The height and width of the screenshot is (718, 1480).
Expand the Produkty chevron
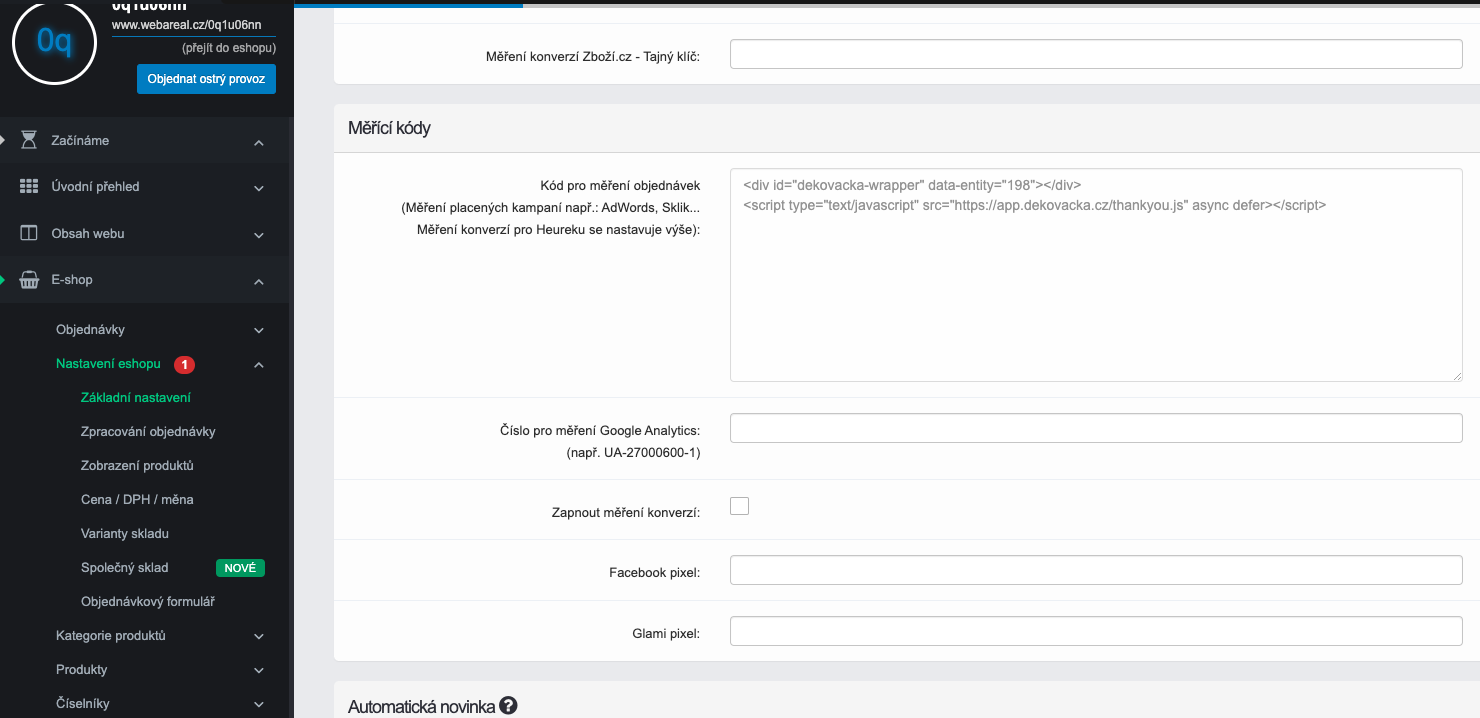(259, 671)
